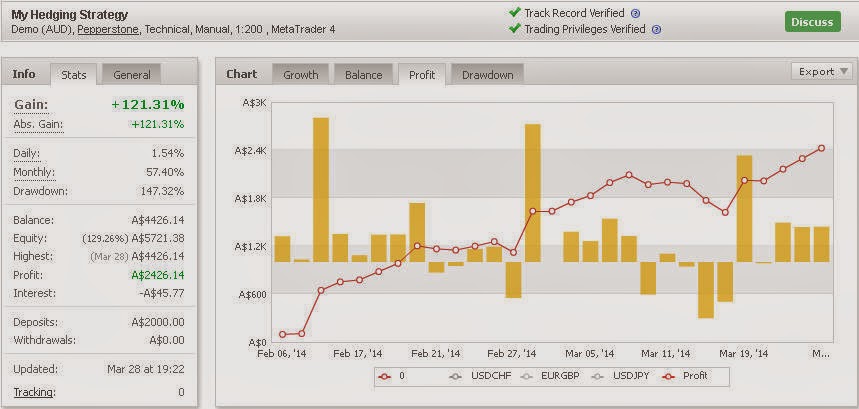Toggle the USDJPY series in the legend
859x409 pixels.
pos(620,376)
